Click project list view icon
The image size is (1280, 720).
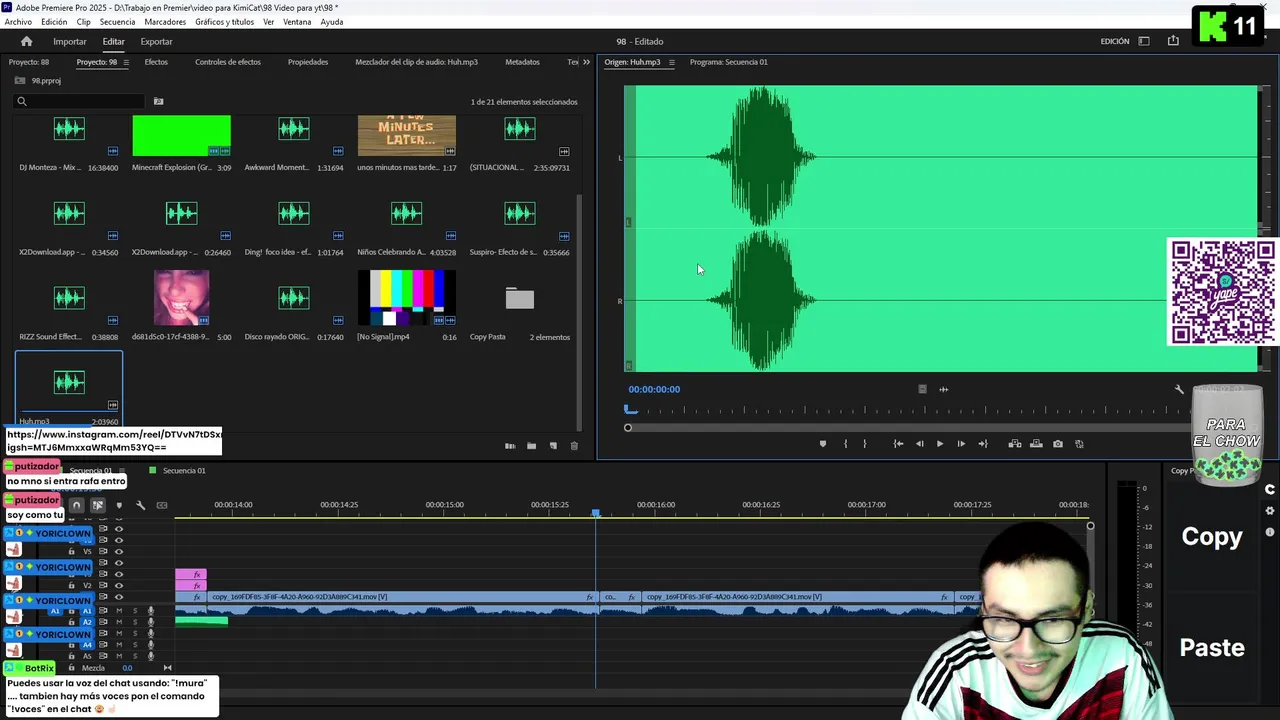pyautogui.click(x=510, y=446)
